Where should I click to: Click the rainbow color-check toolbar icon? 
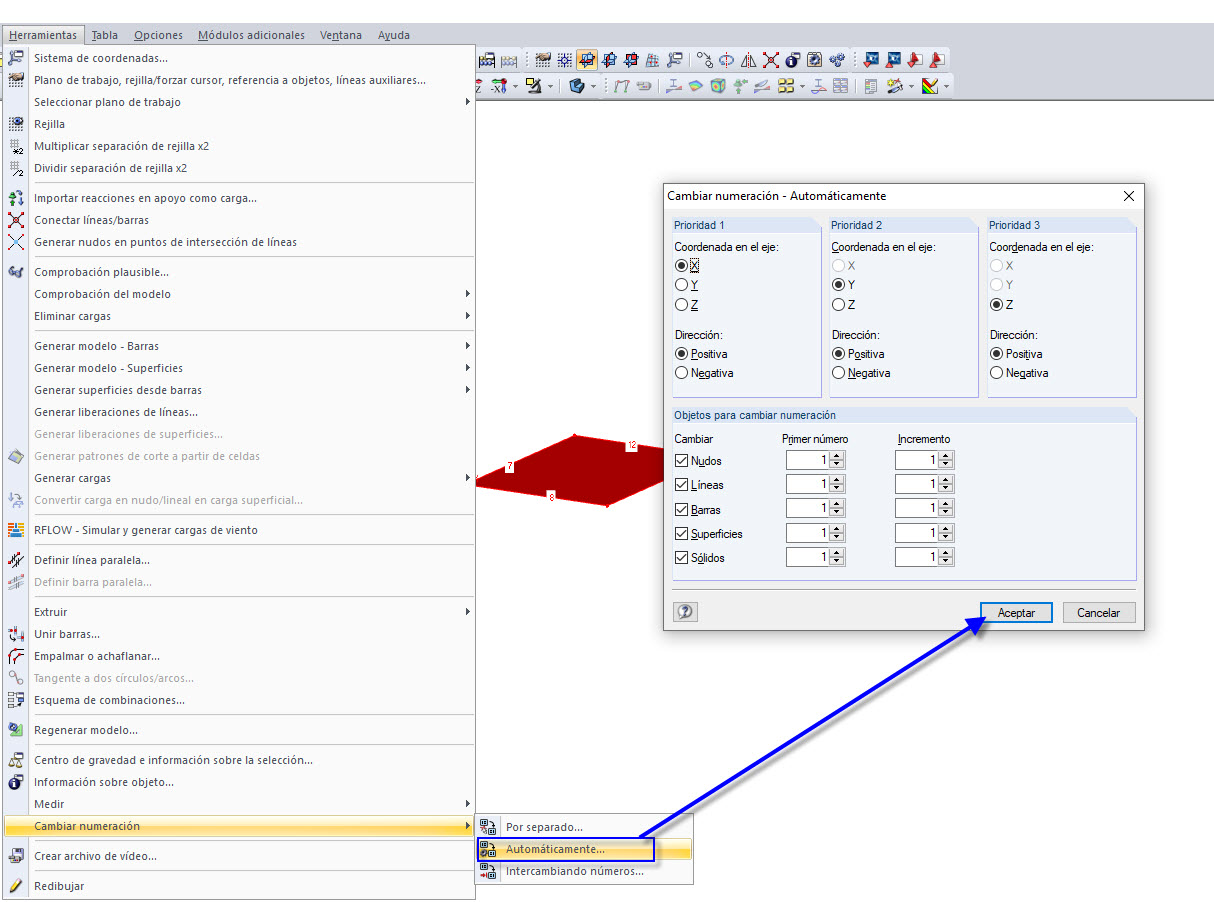(930, 86)
